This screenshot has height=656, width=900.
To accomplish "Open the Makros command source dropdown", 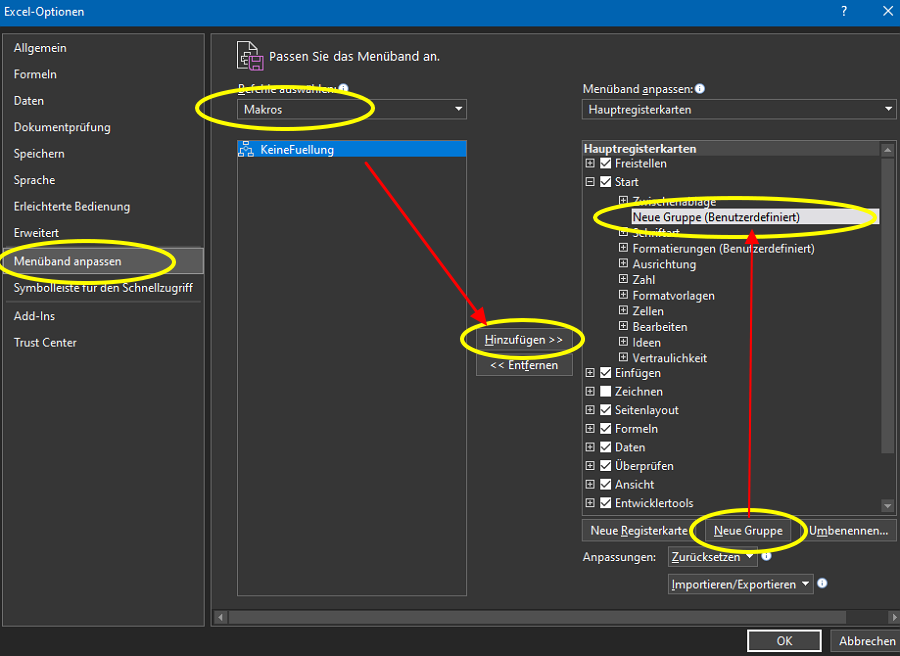I will (x=351, y=109).
